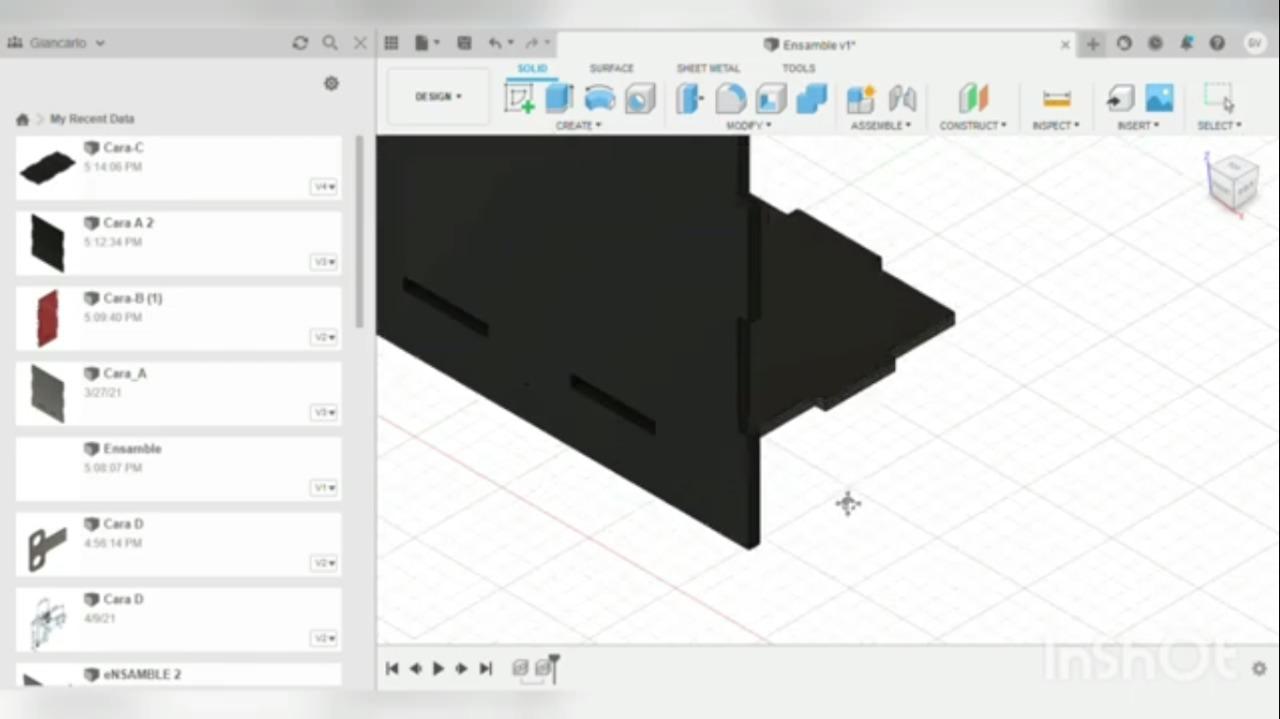Viewport: 1280px width, 719px height.
Task: Play the timeline
Action: tap(438, 668)
